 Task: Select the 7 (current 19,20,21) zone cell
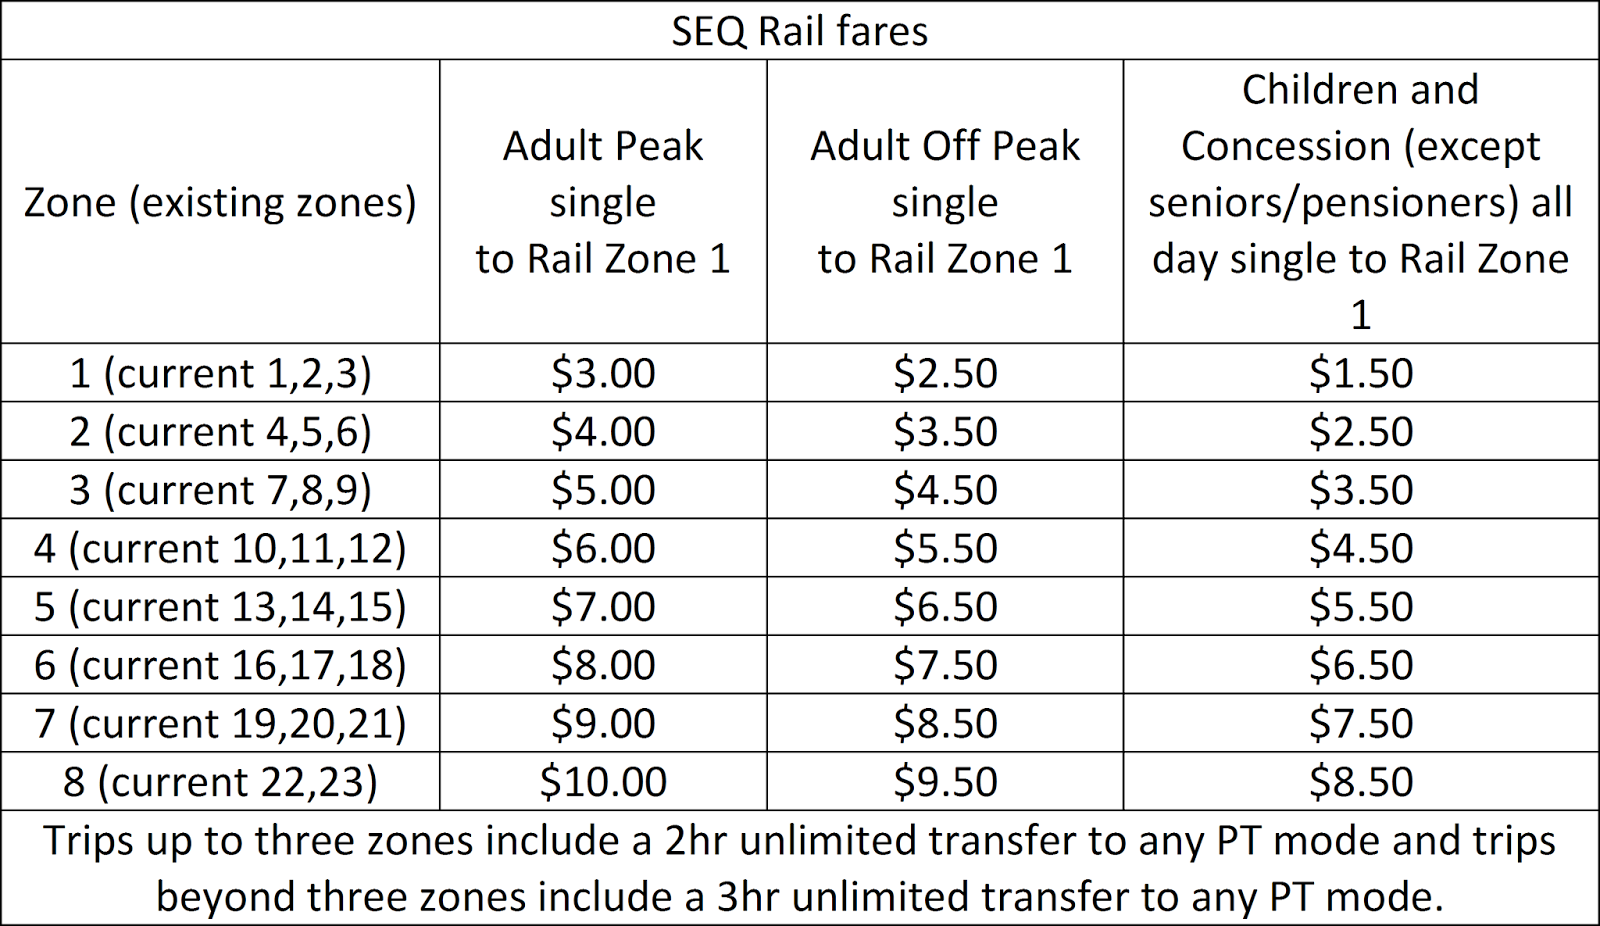click(x=220, y=723)
